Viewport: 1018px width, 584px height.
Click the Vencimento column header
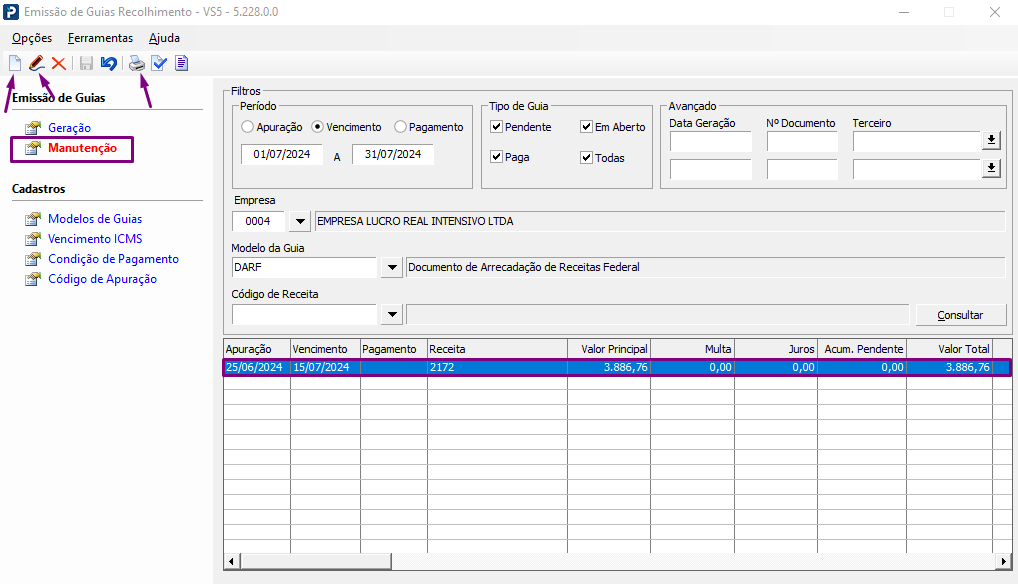point(325,349)
